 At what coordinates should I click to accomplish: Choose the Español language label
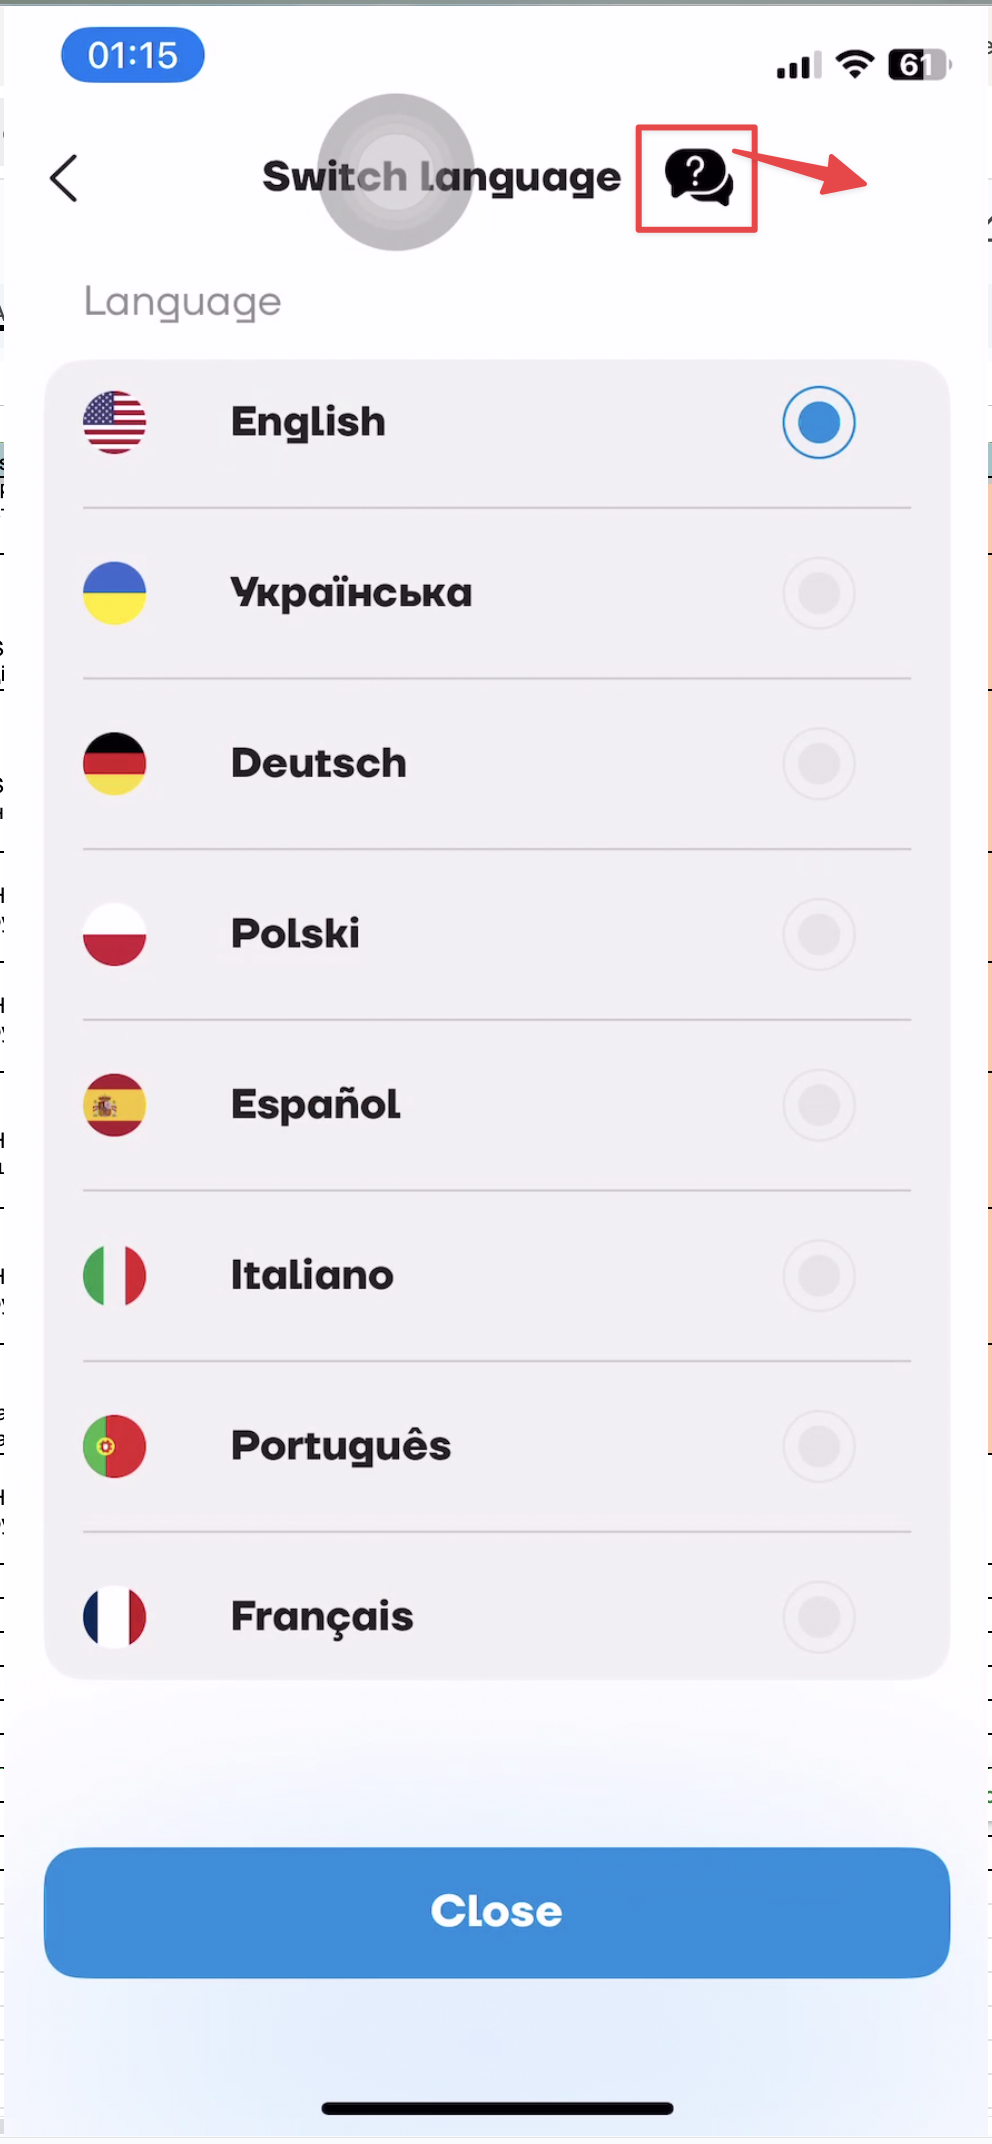coord(316,1105)
